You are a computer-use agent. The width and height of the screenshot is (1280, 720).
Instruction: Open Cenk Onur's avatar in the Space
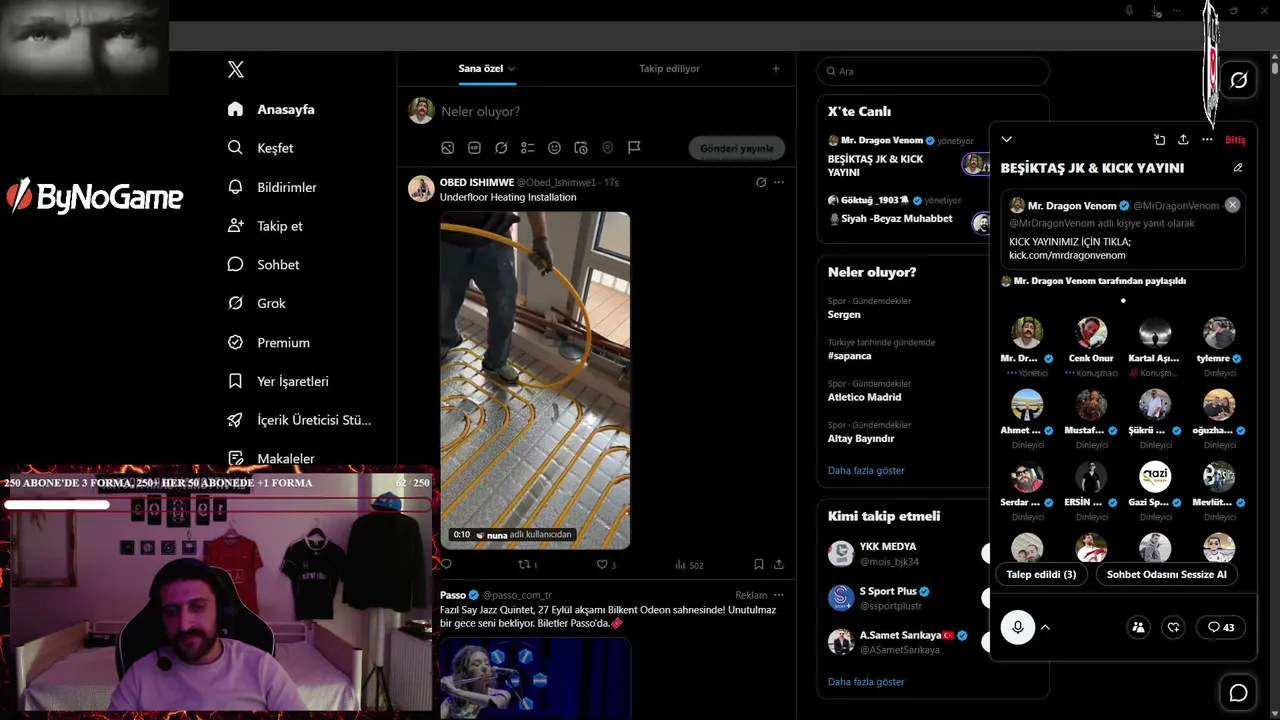point(1091,332)
